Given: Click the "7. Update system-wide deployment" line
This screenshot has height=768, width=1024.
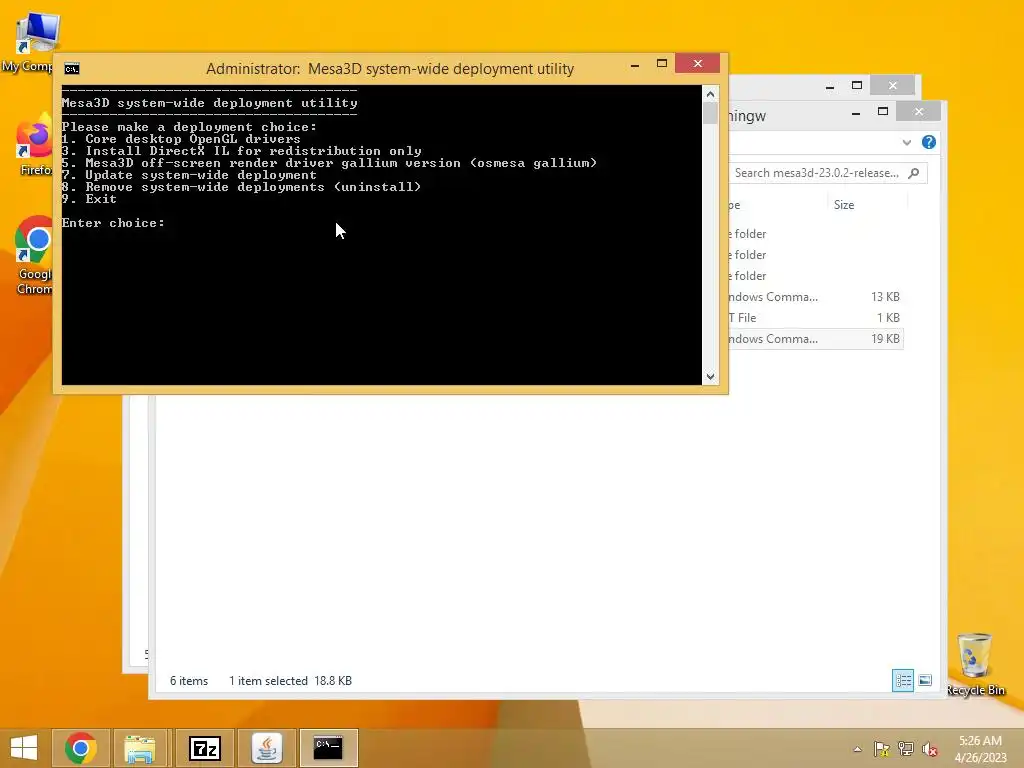Looking at the screenshot, I should pyautogui.click(x=189, y=175).
